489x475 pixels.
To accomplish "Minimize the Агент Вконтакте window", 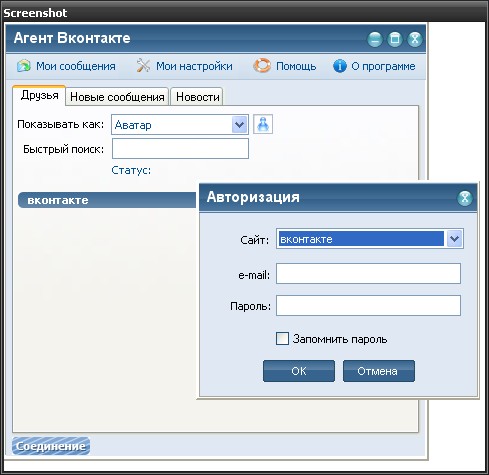I will (x=375, y=39).
